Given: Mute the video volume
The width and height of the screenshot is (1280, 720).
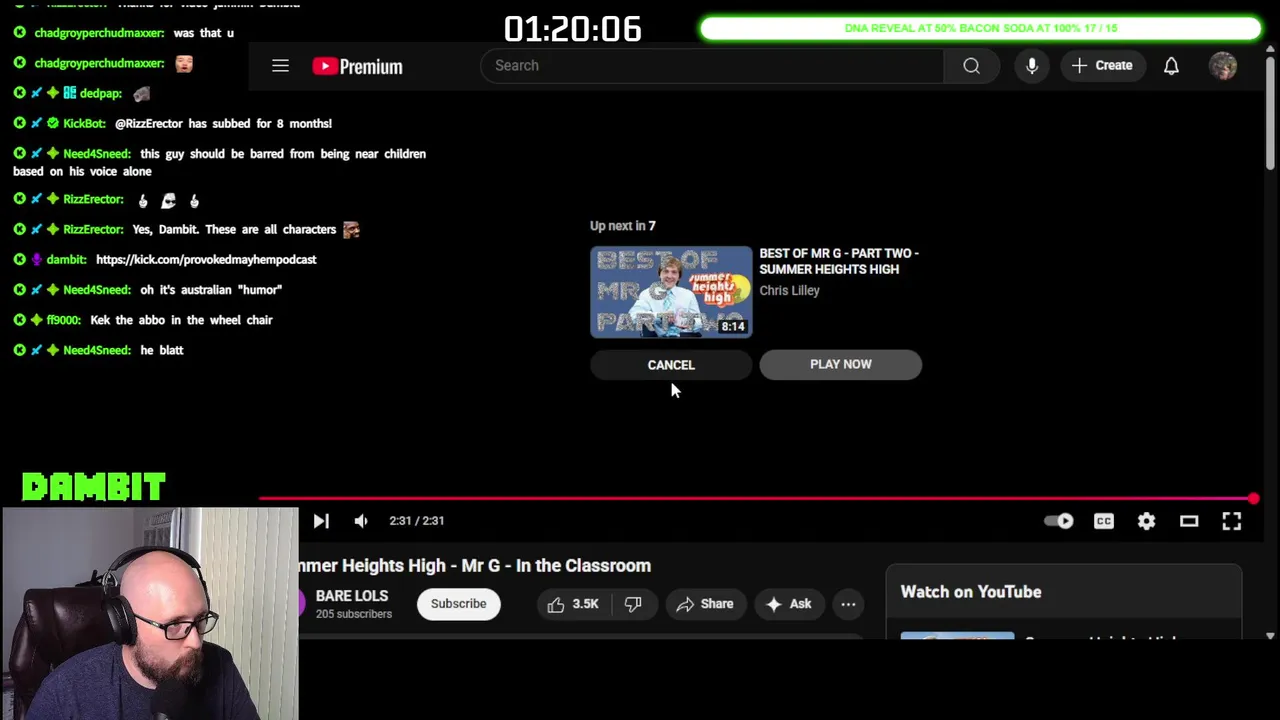Looking at the screenshot, I should pos(361,521).
